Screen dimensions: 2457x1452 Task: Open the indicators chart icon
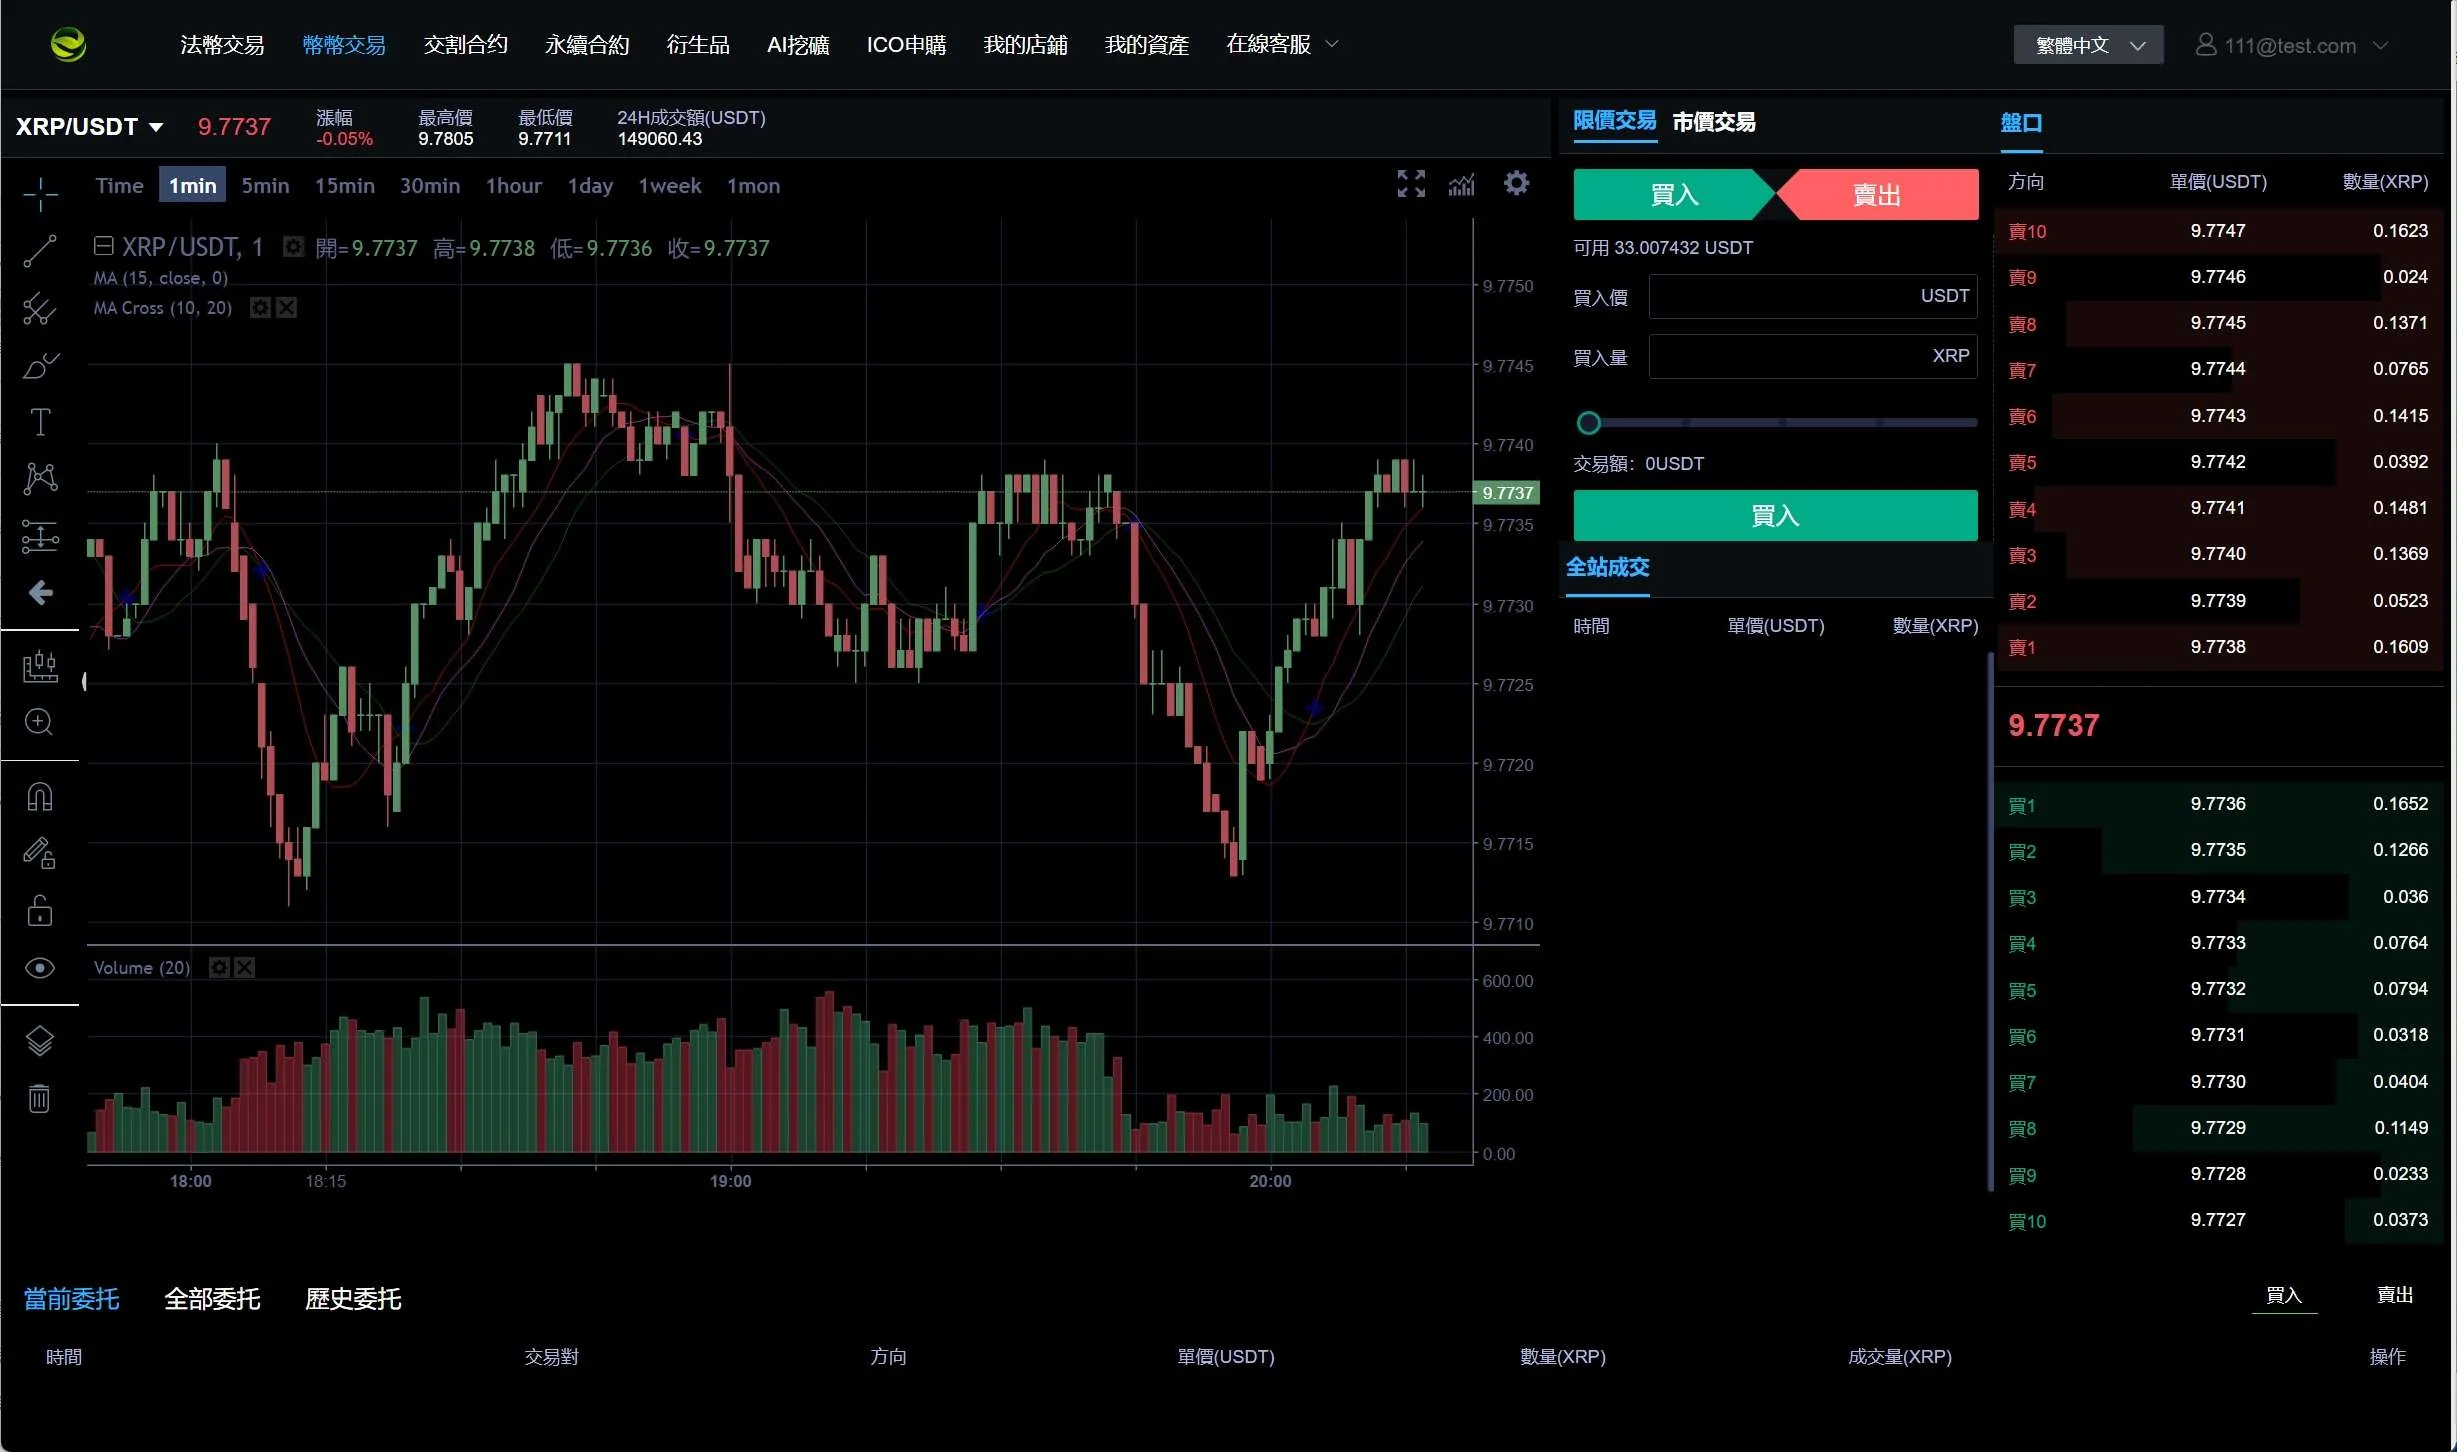tap(1462, 184)
